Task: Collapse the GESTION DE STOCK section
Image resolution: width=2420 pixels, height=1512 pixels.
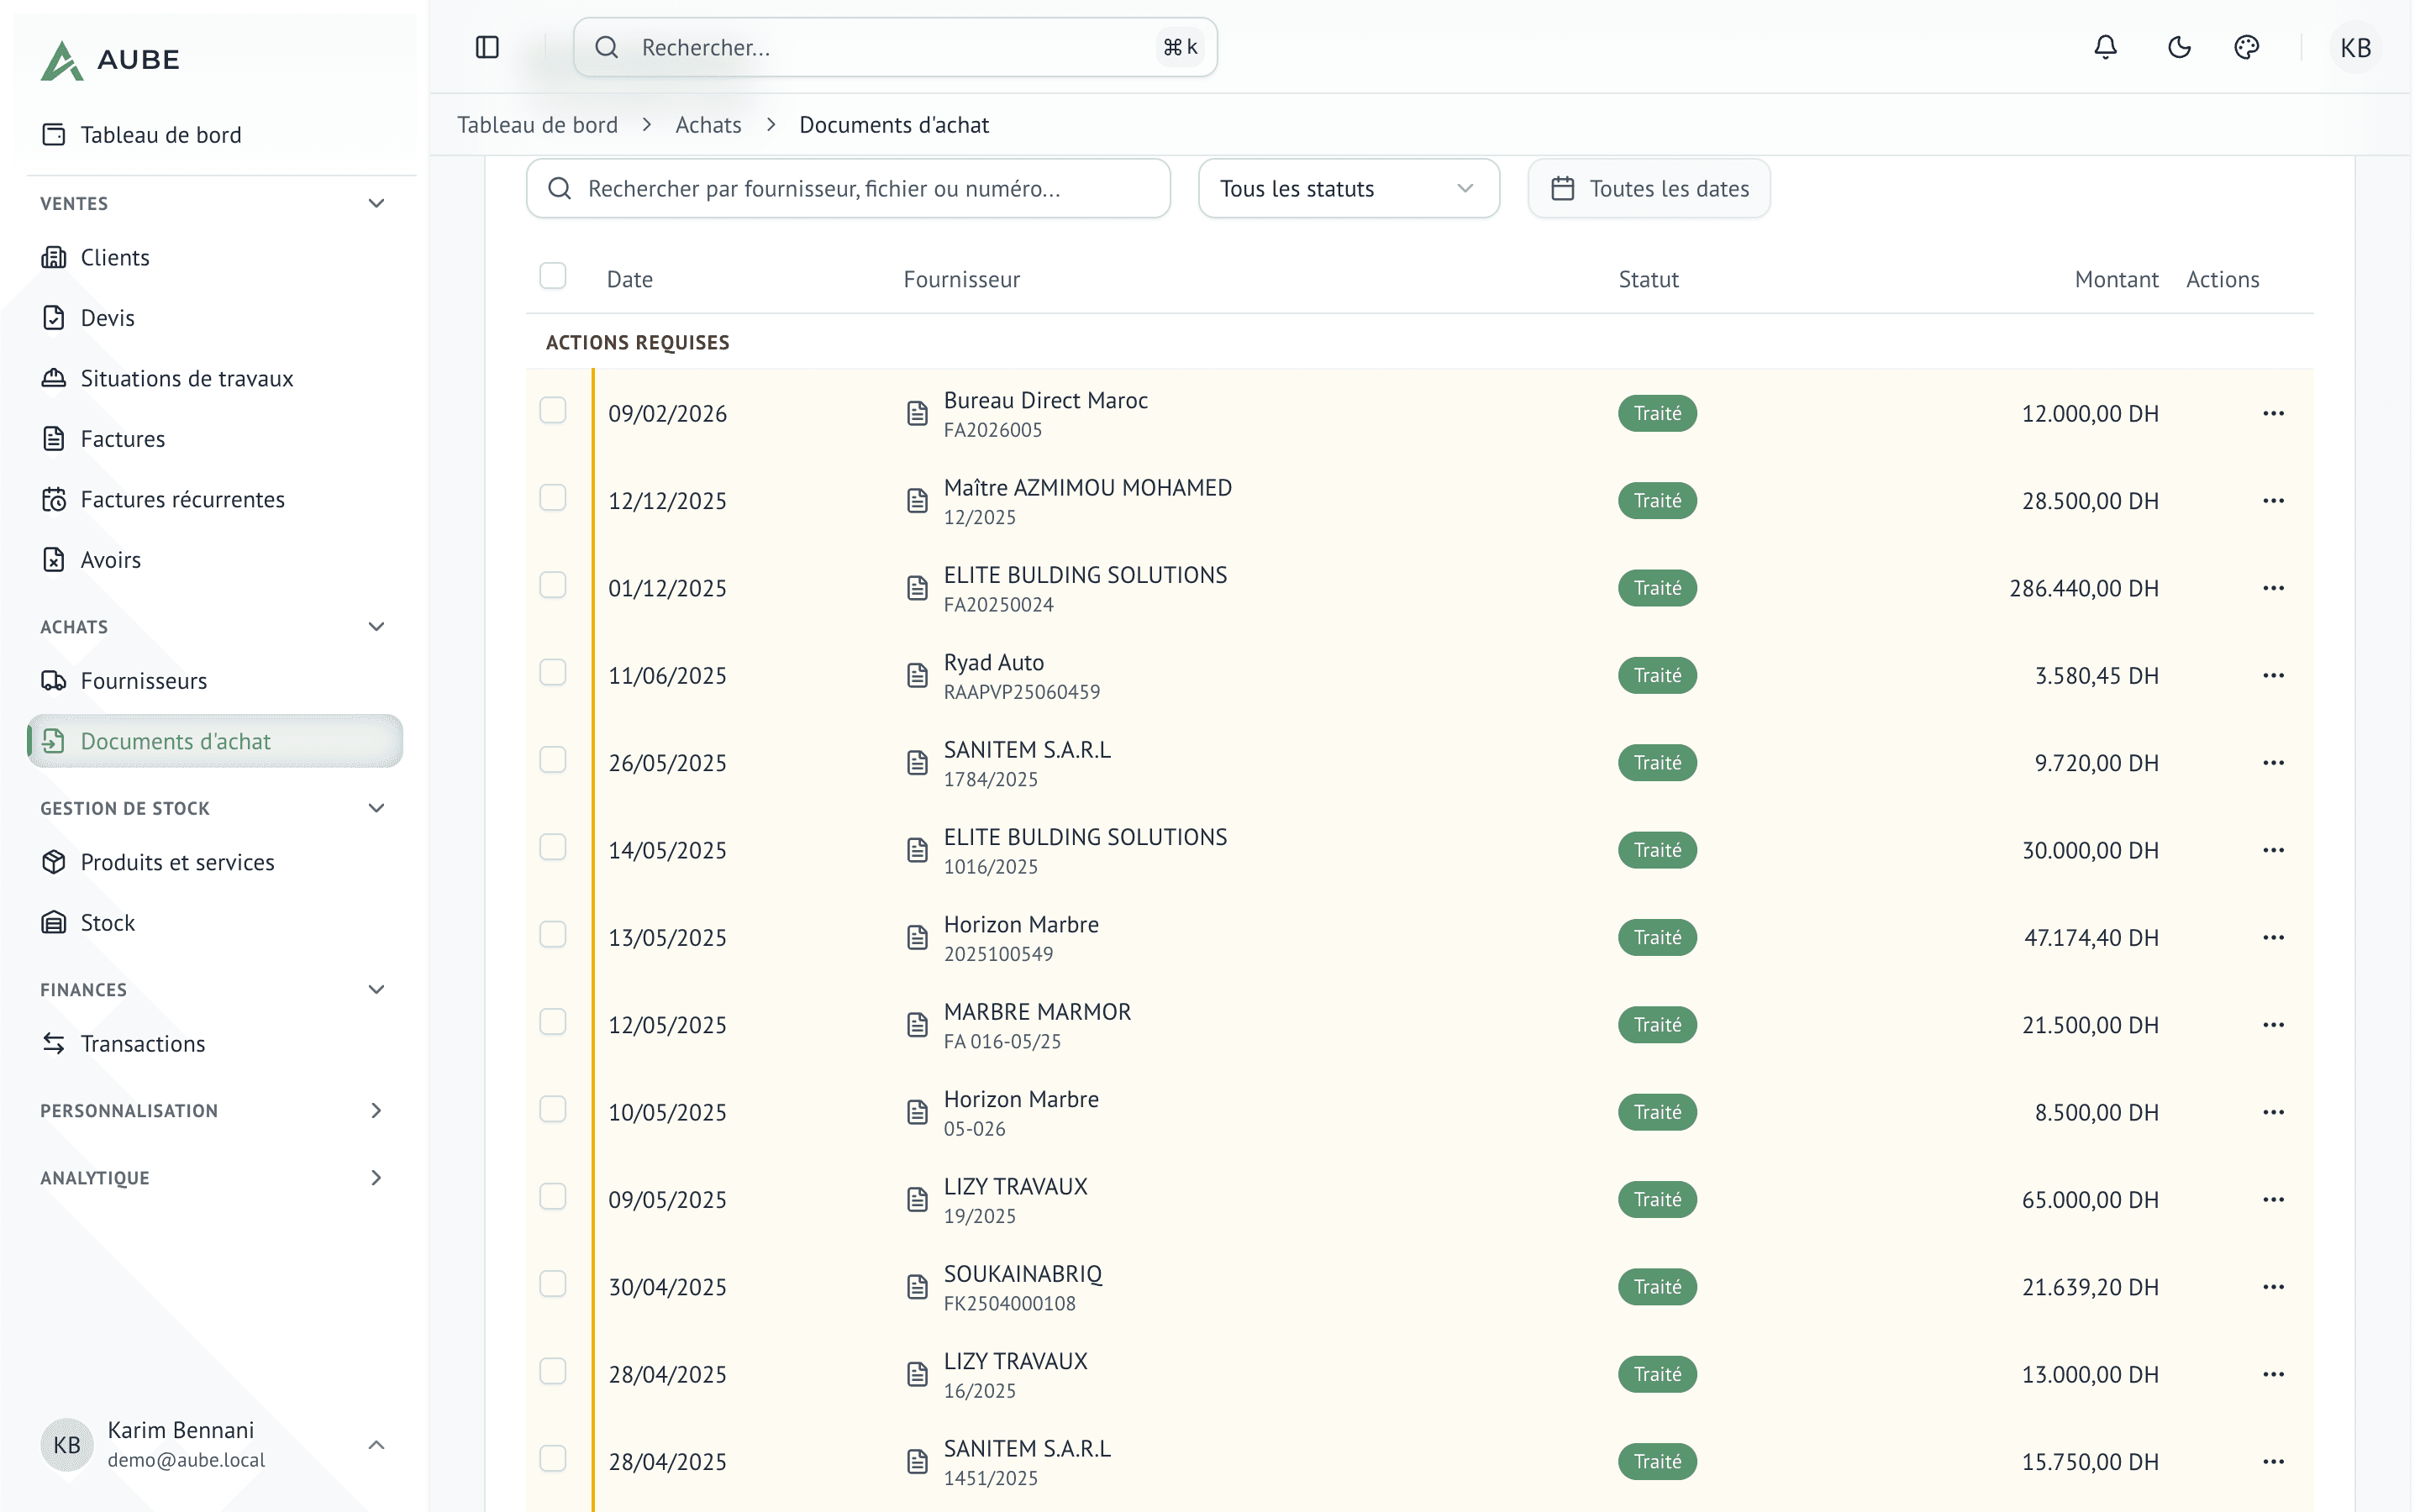Action: point(376,808)
